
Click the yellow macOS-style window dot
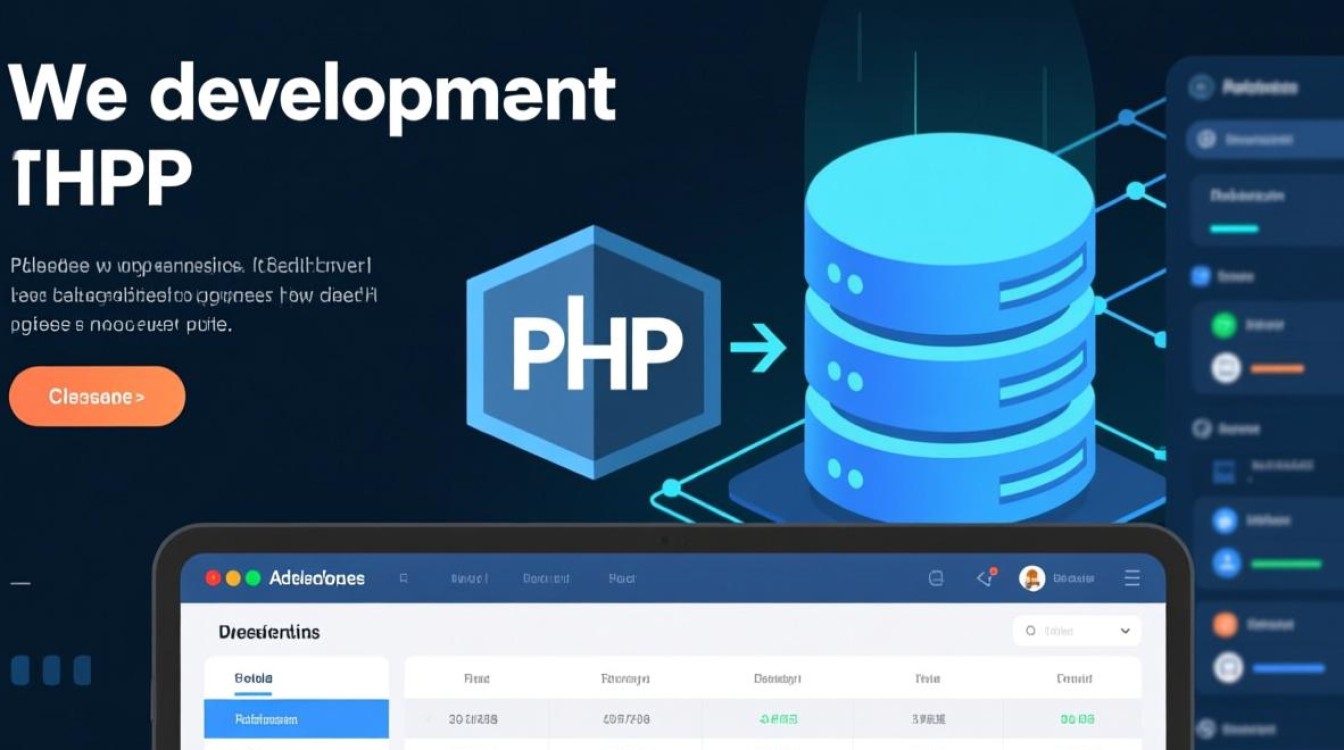click(233, 578)
